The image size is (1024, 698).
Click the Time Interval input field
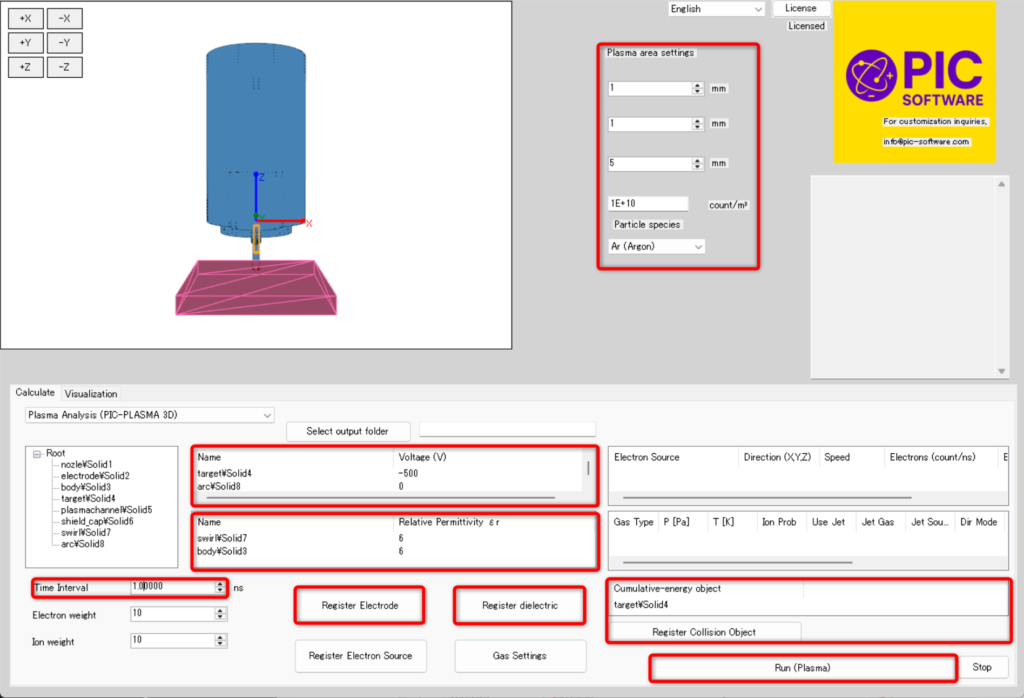pos(170,588)
